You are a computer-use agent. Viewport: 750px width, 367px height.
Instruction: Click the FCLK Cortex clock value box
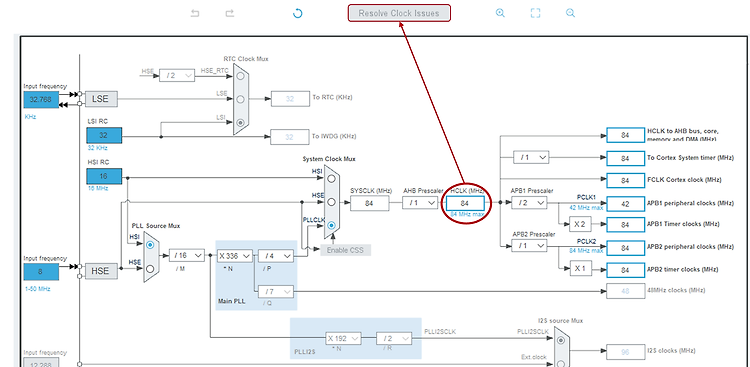(x=625, y=180)
